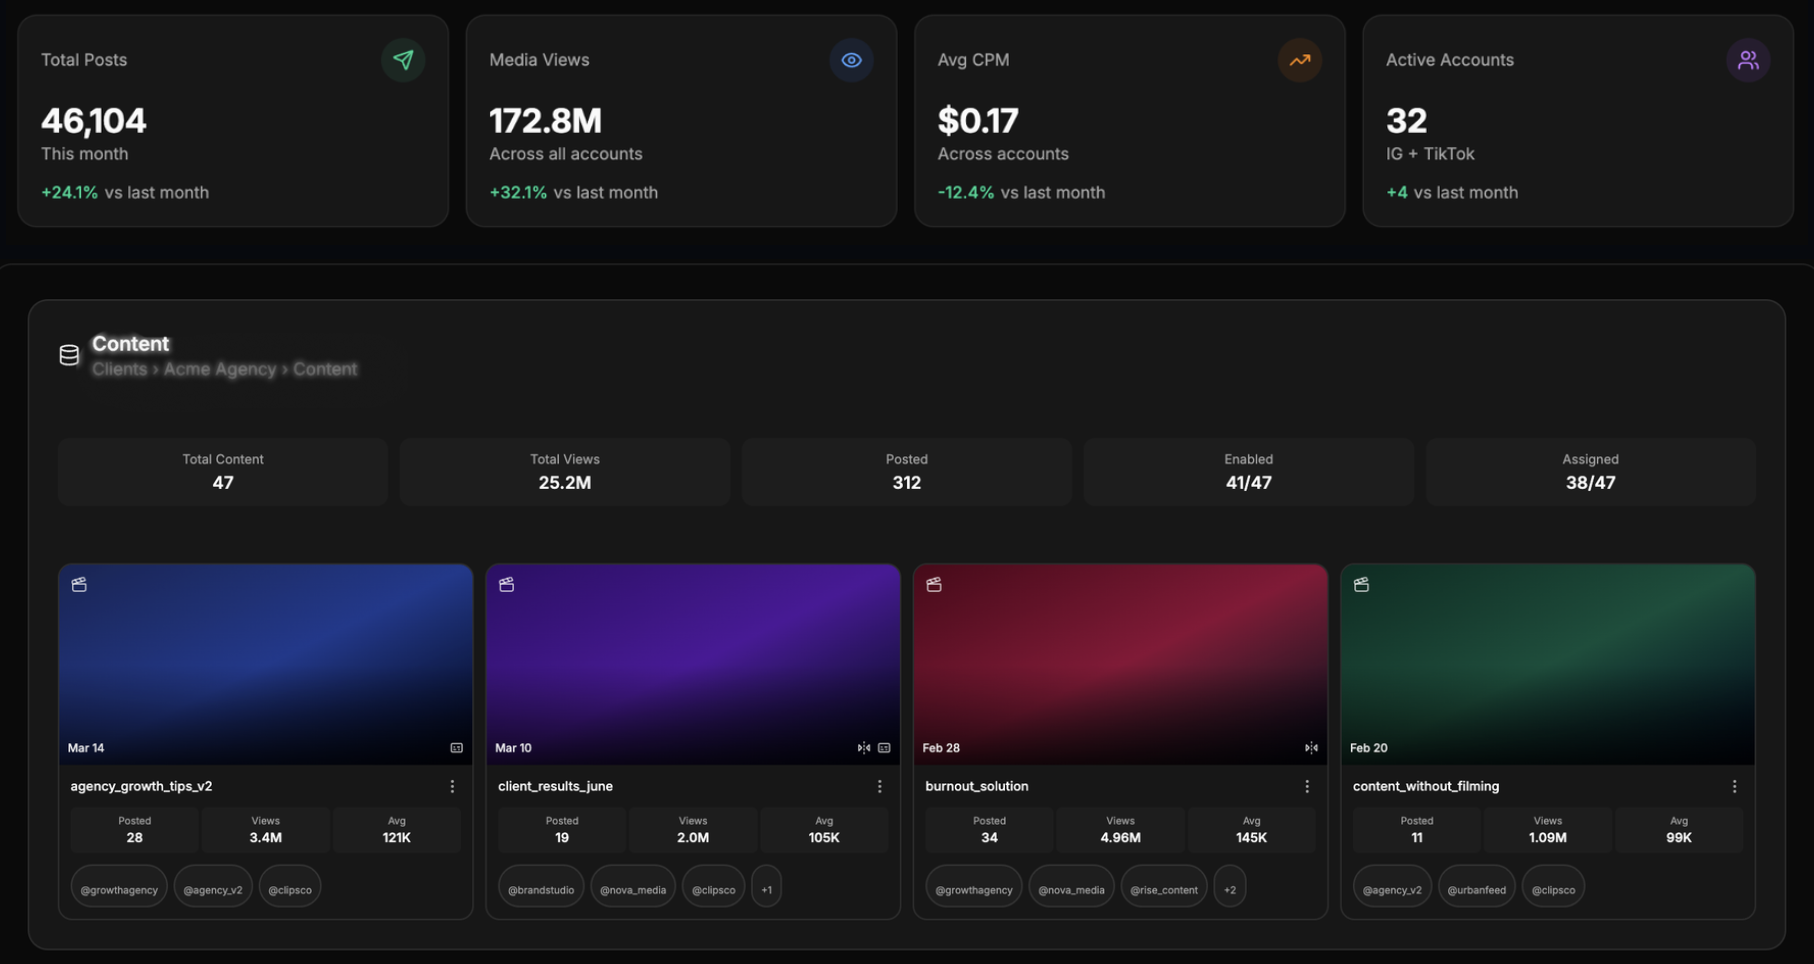Select @growthagency tag on agency_growth_tips_v2
This screenshot has width=1814, height=964.
(x=119, y=888)
